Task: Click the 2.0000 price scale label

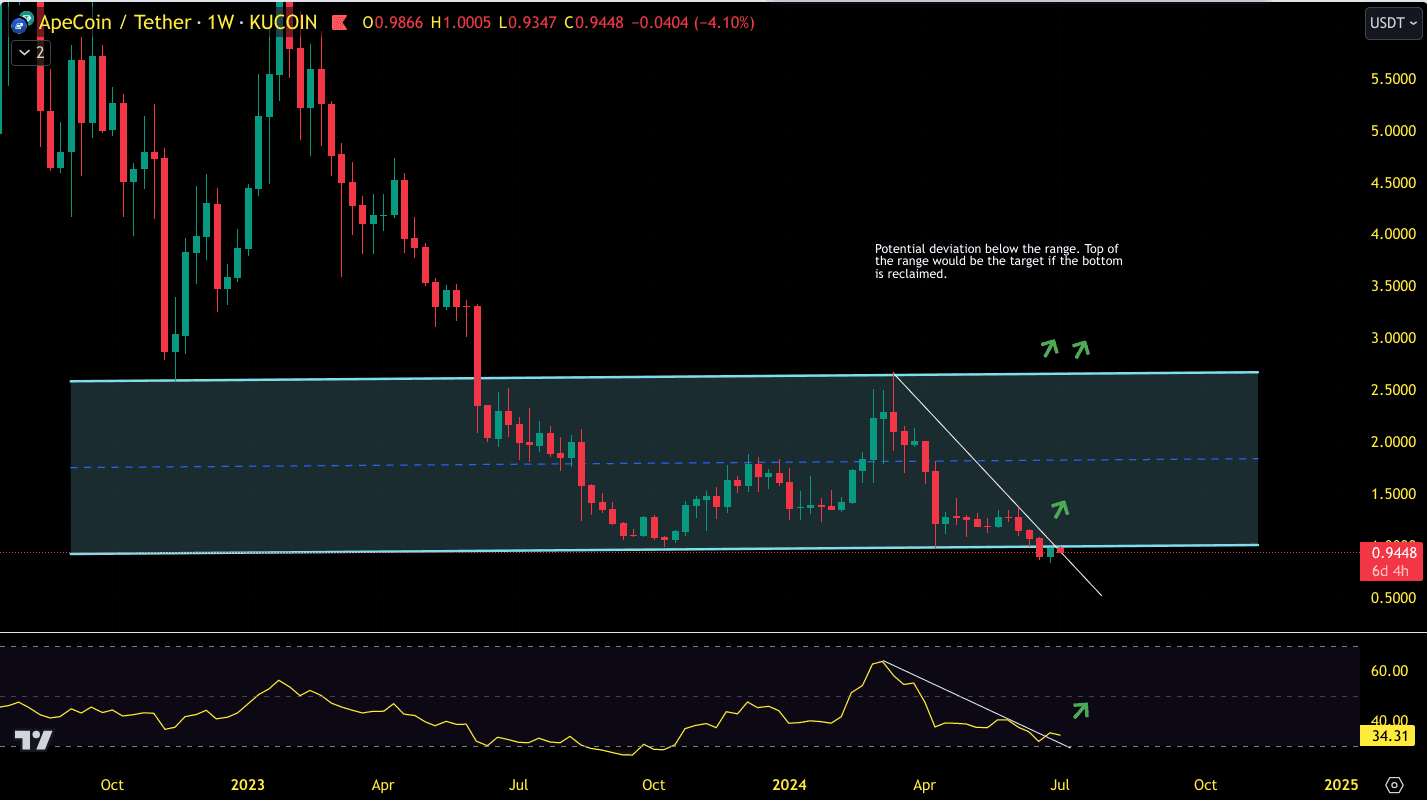Action: (1394, 442)
